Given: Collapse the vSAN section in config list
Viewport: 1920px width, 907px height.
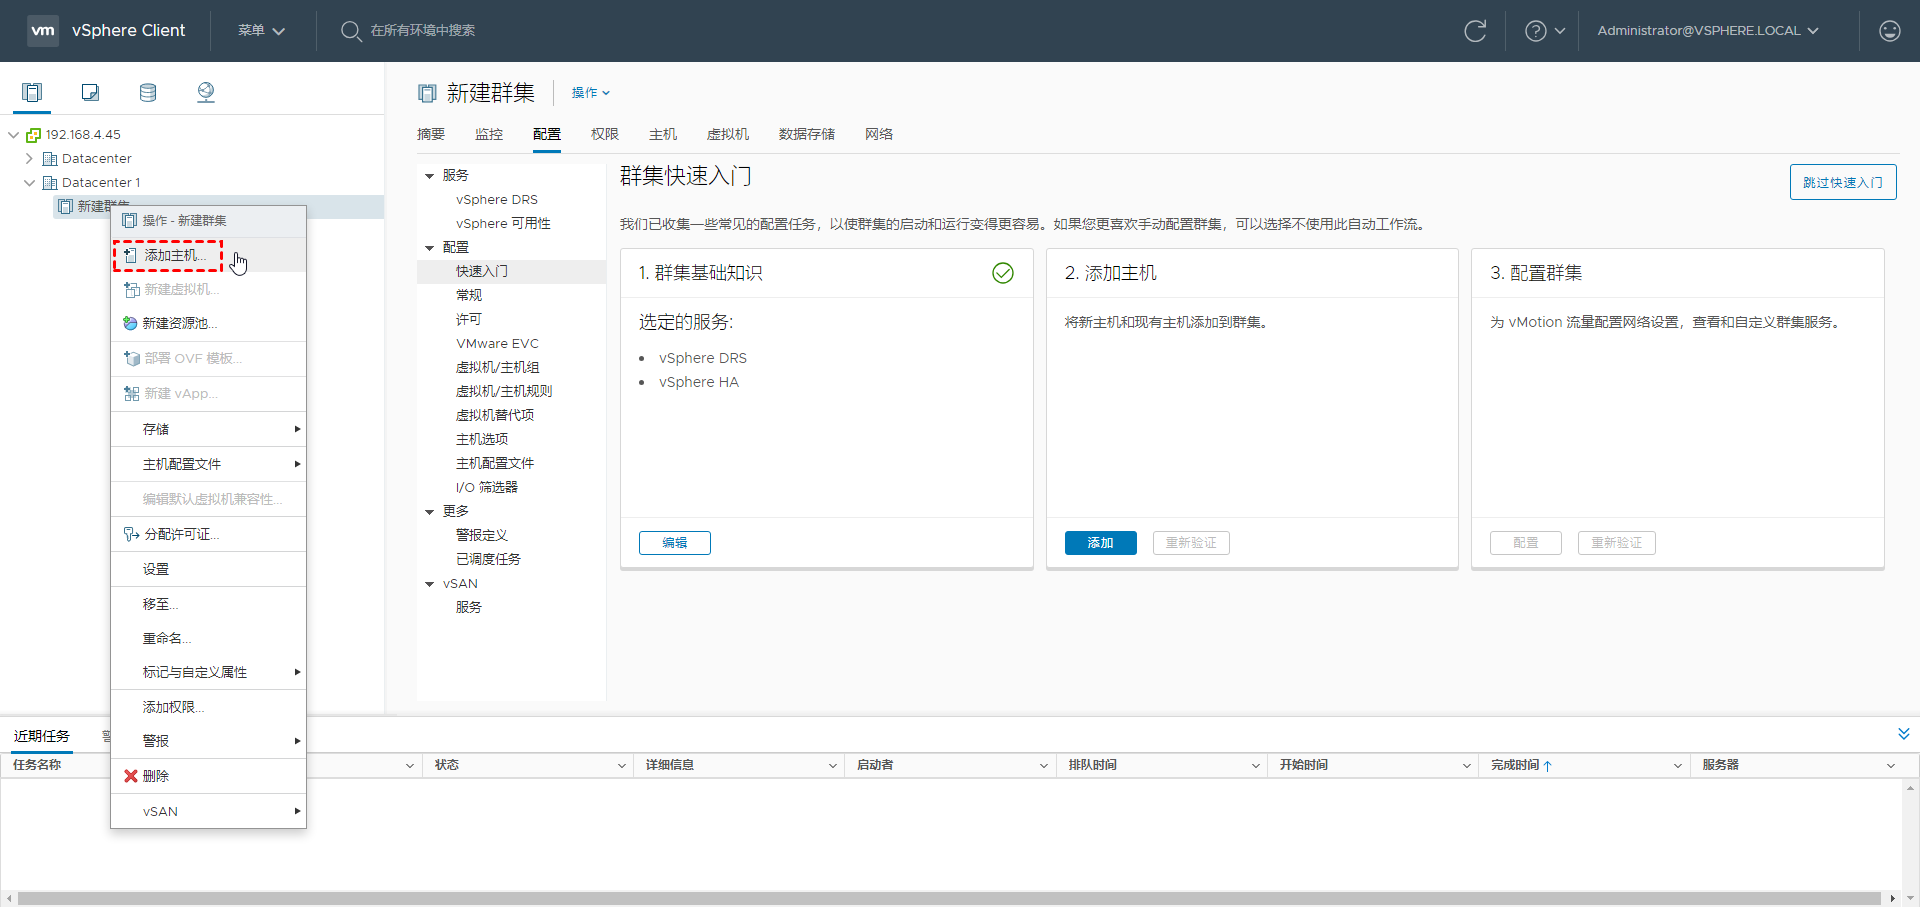Looking at the screenshot, I should click(x=430, y=584).
